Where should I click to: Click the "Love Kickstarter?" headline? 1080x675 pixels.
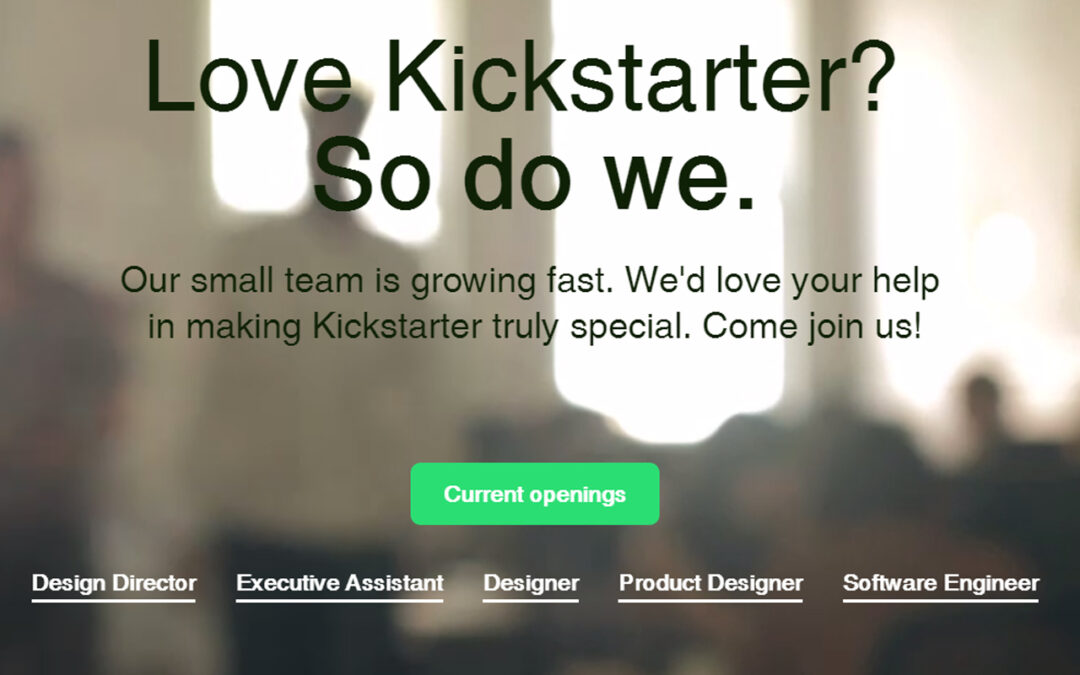[x=520, y=76]
